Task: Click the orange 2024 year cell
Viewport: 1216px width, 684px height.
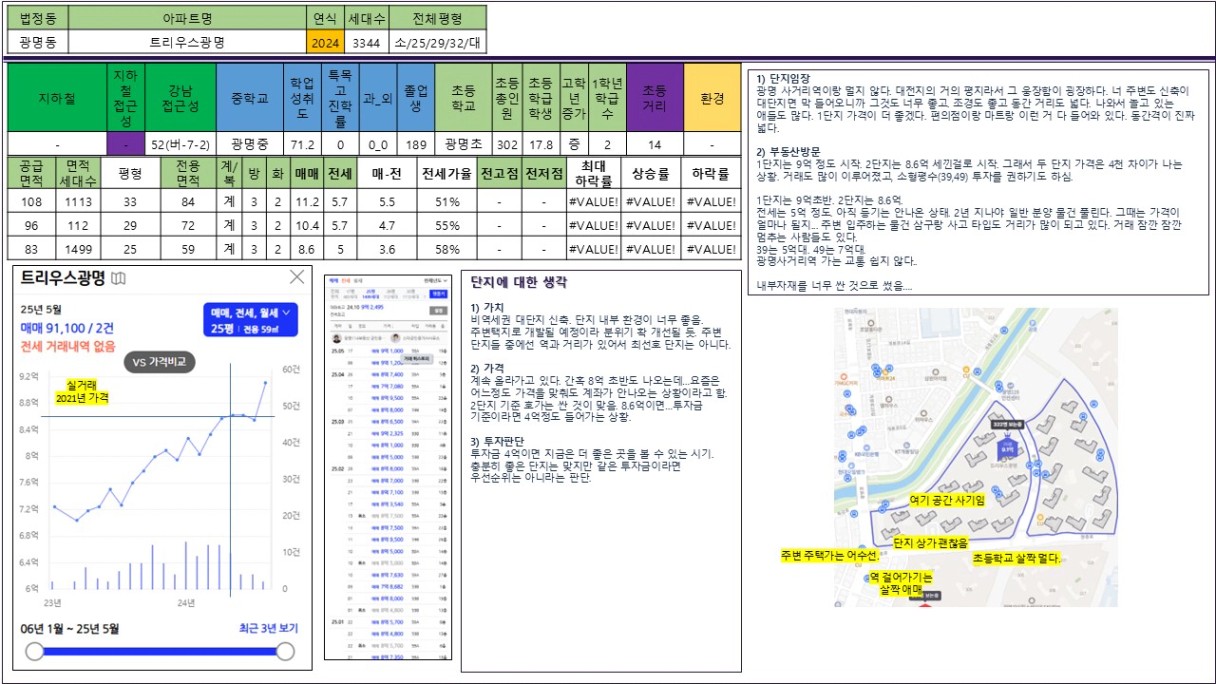Action: click(x=325, y=42)
